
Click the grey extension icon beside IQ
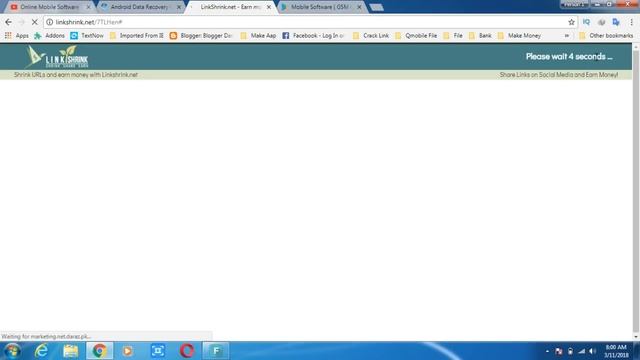tap(601, 22)
